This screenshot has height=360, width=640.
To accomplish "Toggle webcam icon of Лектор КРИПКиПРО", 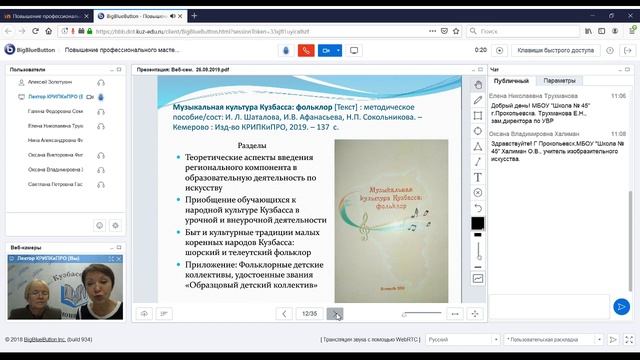I will point(90,97).
